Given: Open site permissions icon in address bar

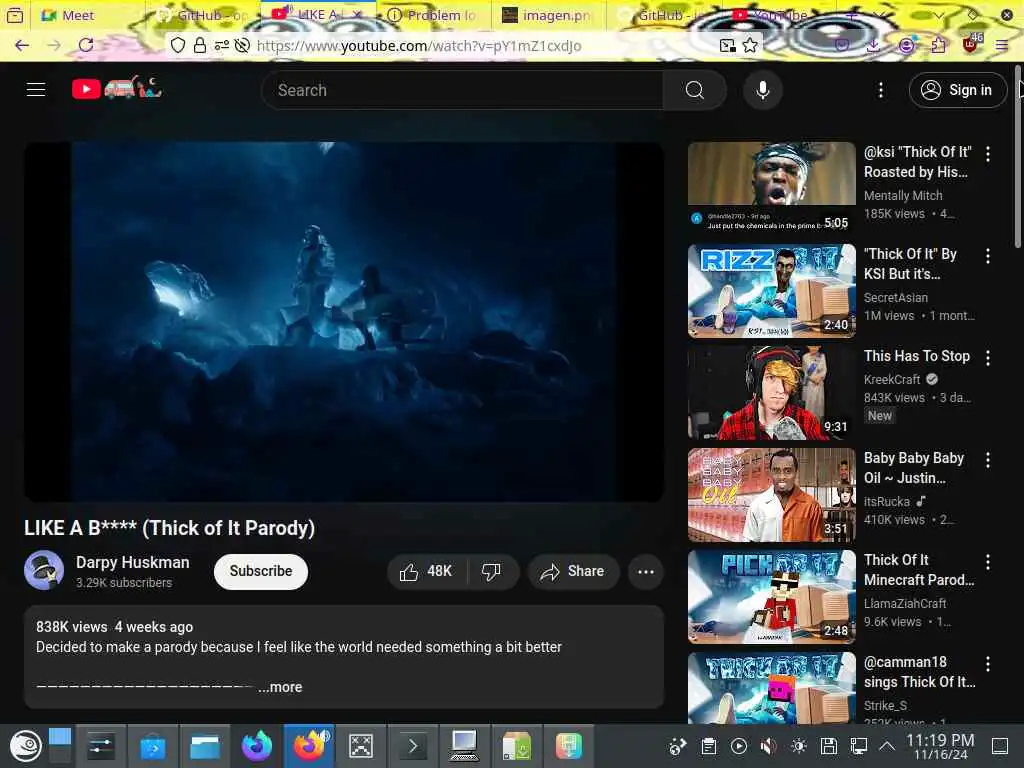Looking at the screenshot, I should (221, 45).
